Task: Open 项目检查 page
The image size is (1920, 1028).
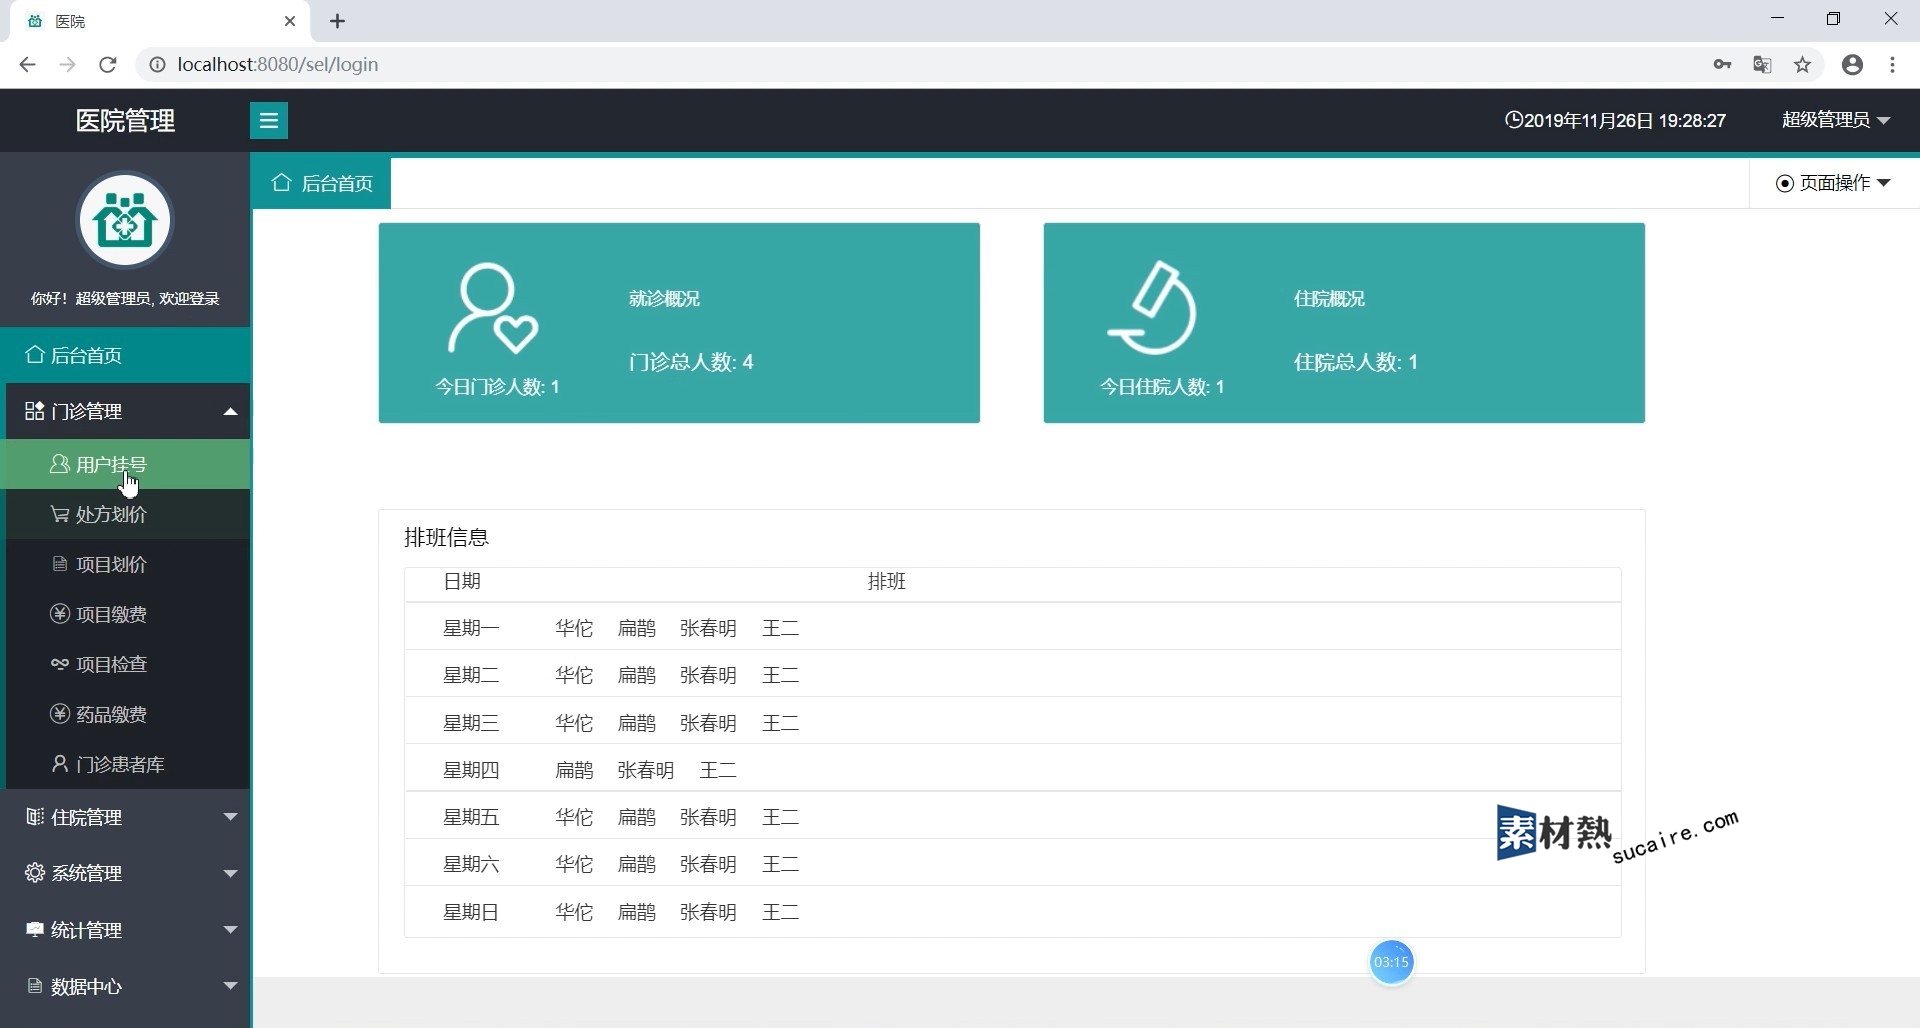Action: tap(125, 664)
